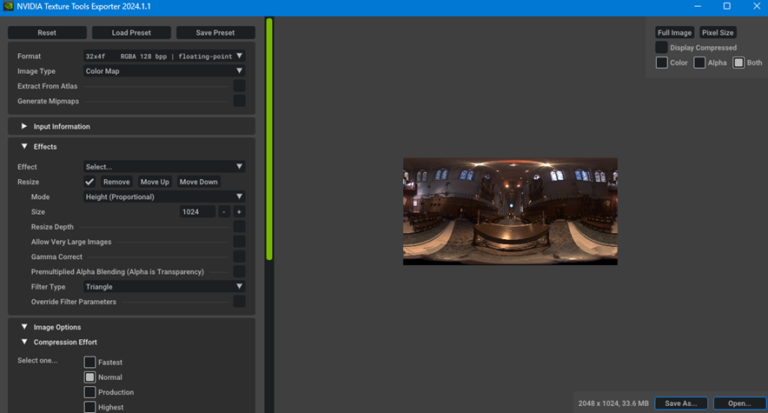Select the Alpha channel view option

tap(700, 63)
